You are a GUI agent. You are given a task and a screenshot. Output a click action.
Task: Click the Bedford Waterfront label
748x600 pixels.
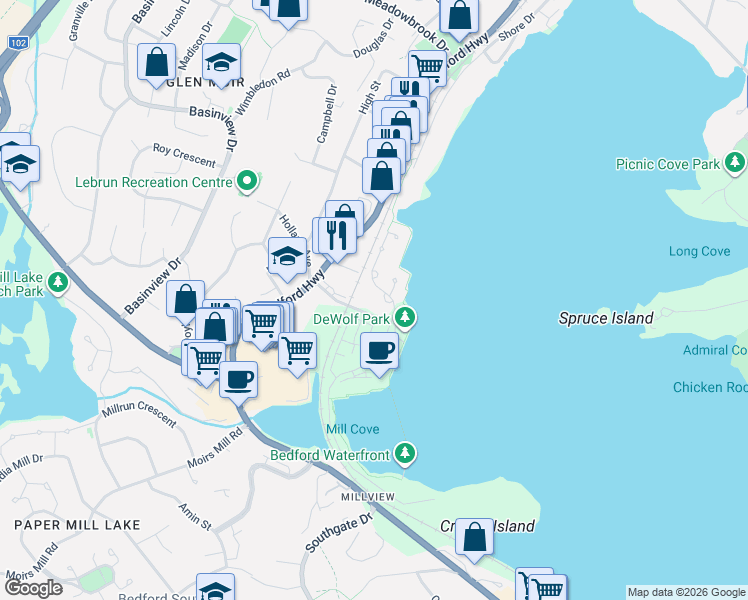pyautogui.click(x=330, y=455)
